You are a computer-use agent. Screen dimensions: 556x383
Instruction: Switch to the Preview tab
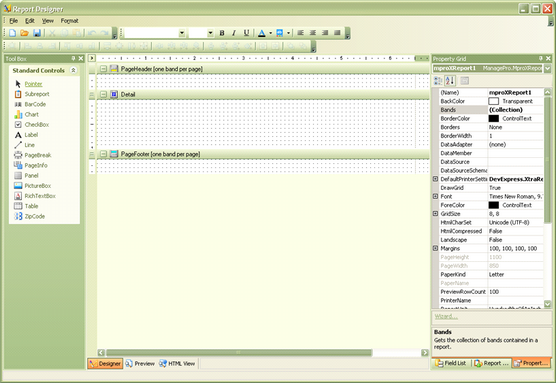(140, 363)
